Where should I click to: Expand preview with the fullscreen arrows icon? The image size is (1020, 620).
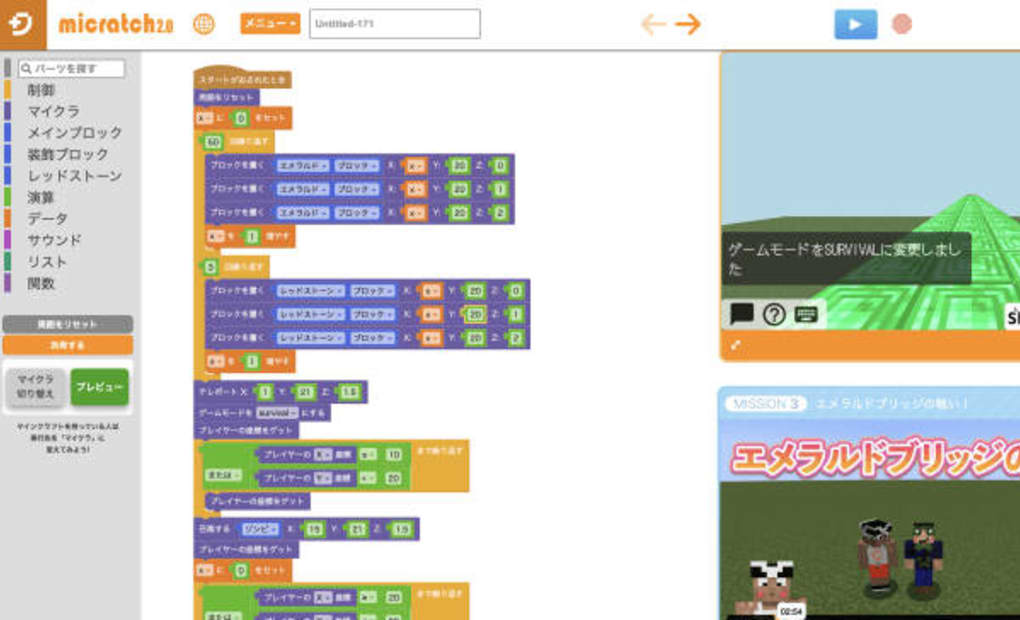pos(736,345)
